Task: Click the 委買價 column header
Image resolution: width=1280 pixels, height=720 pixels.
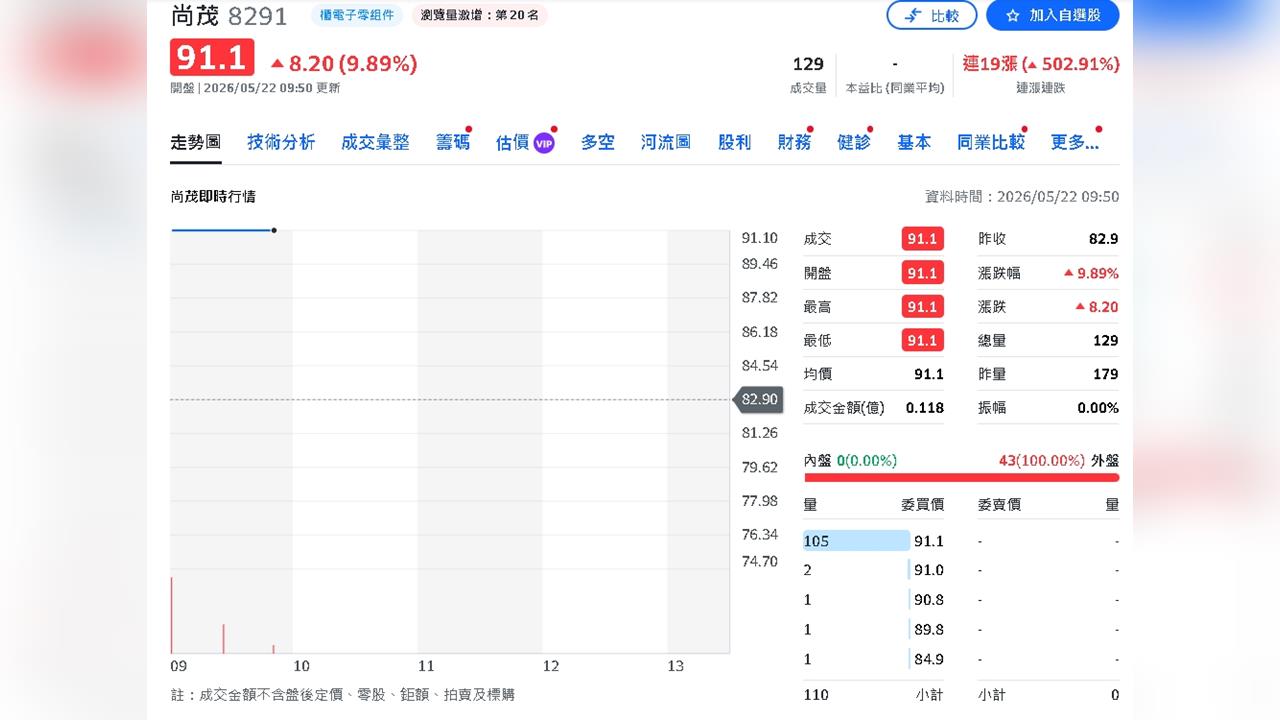Action: [923, 505]
